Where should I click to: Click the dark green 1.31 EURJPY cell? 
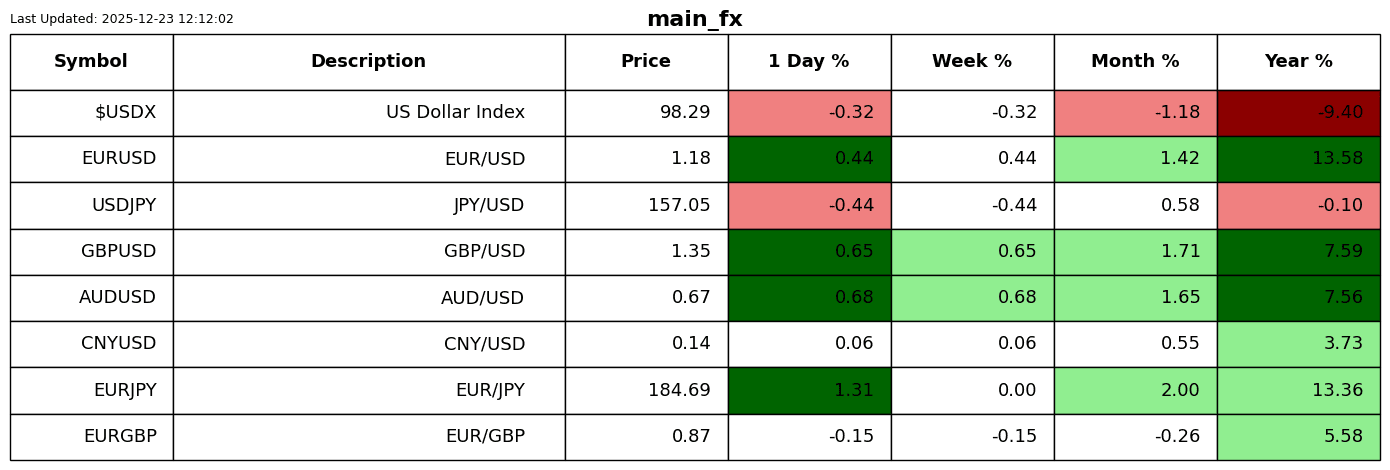click(x=809, y=391)
